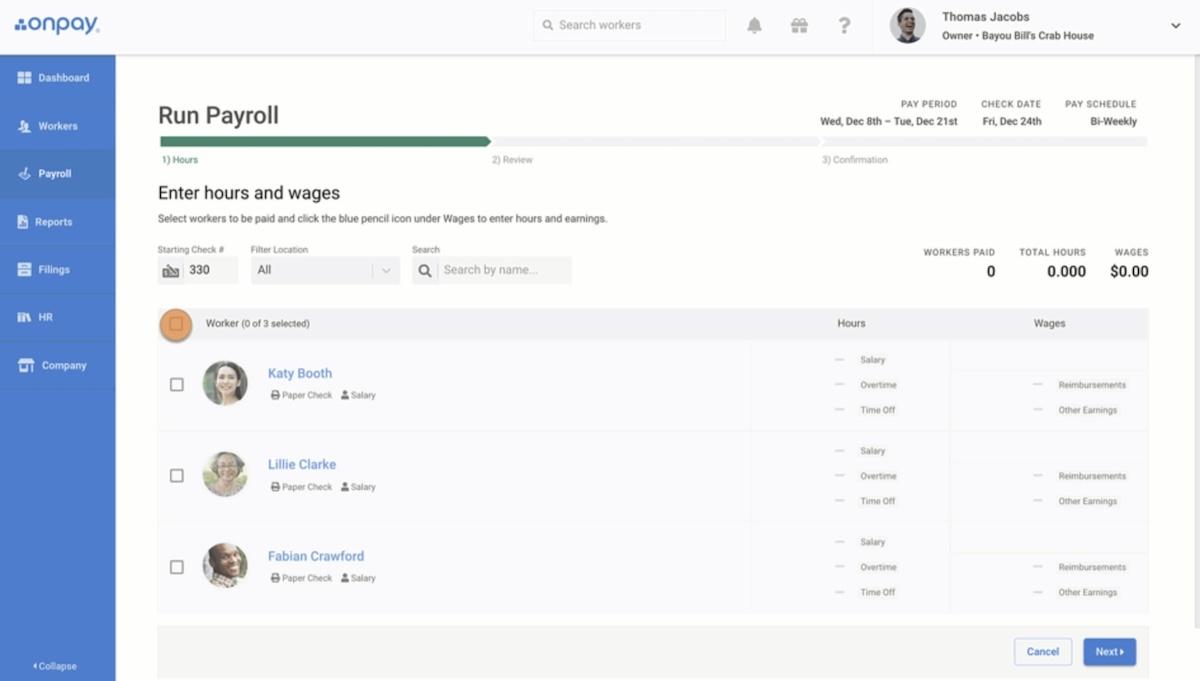This screenshot has height=681, width=1200.
Task: Click pay period 'Wed, Dec 8th – Tue, Dec 21st'
Action: click(888, 121)
